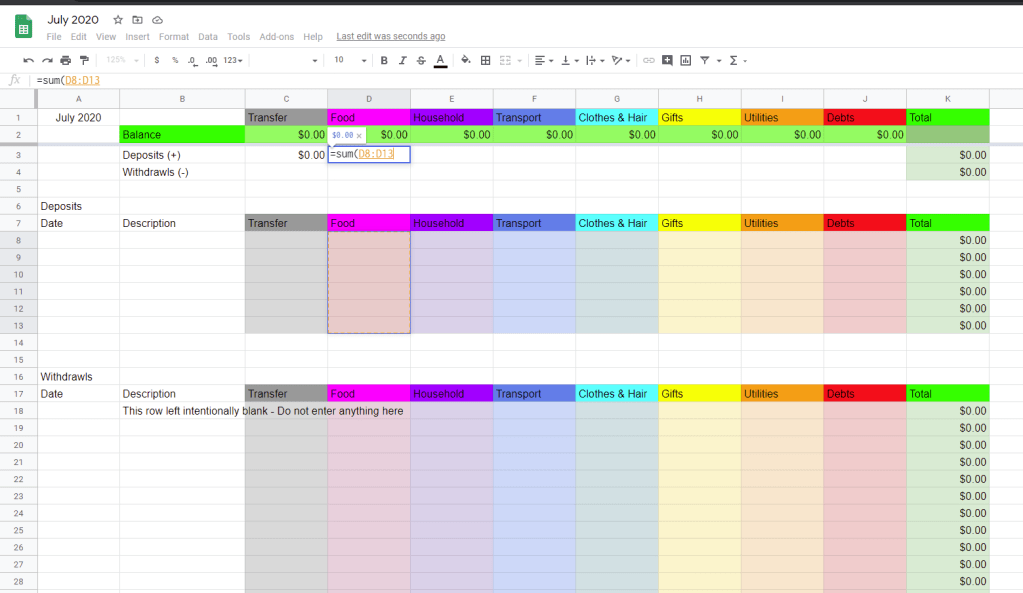Expand the 123 number format dropdown

pos(232,61)
